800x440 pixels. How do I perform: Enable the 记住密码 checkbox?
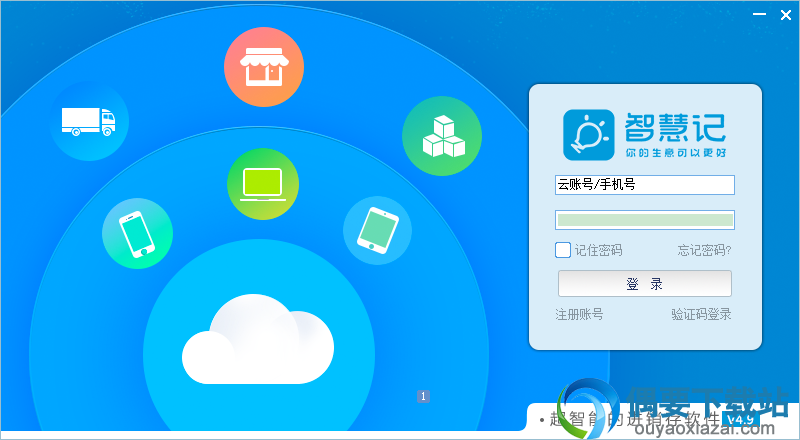(563, 250)
